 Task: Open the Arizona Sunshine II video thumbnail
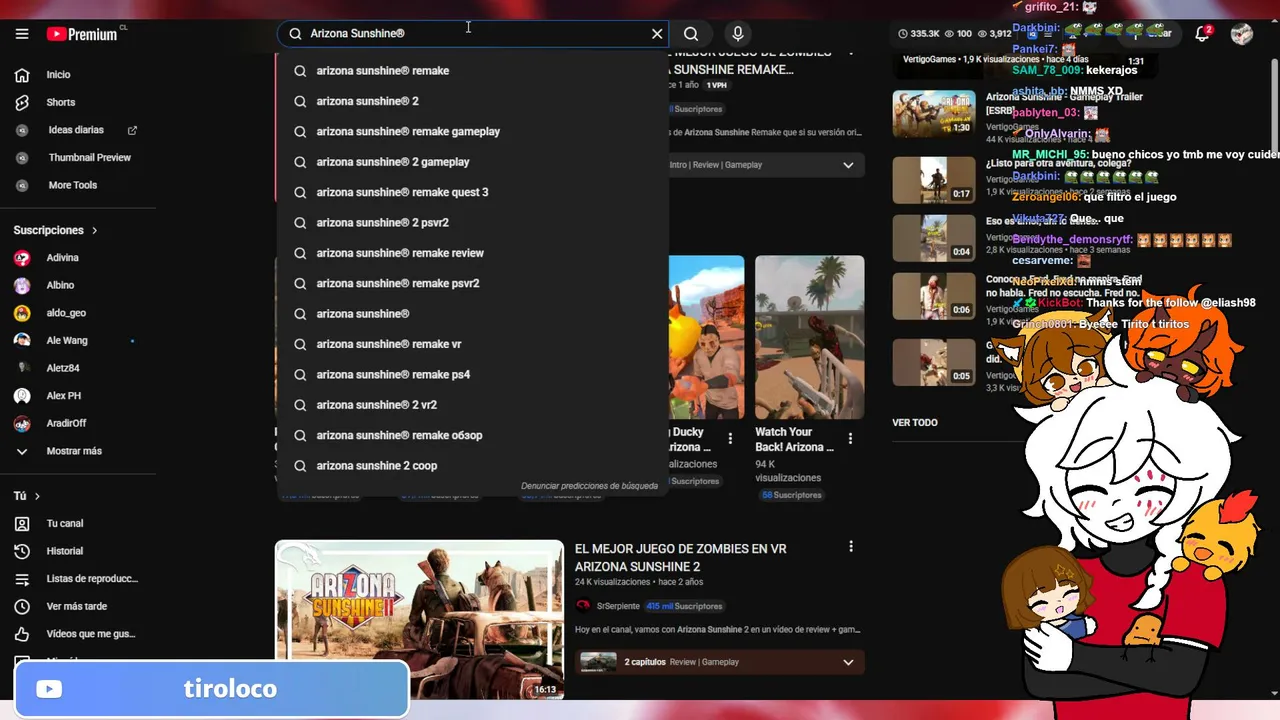point(420,620)
